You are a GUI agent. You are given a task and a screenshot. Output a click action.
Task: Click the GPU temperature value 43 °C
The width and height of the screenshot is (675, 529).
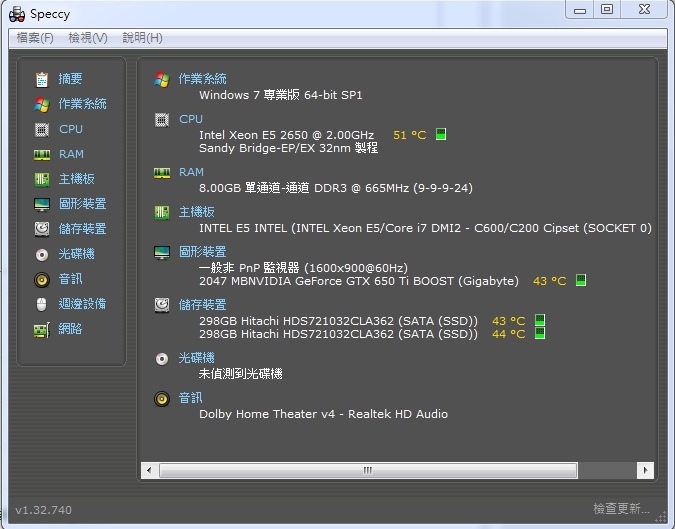tap(549, 281)
